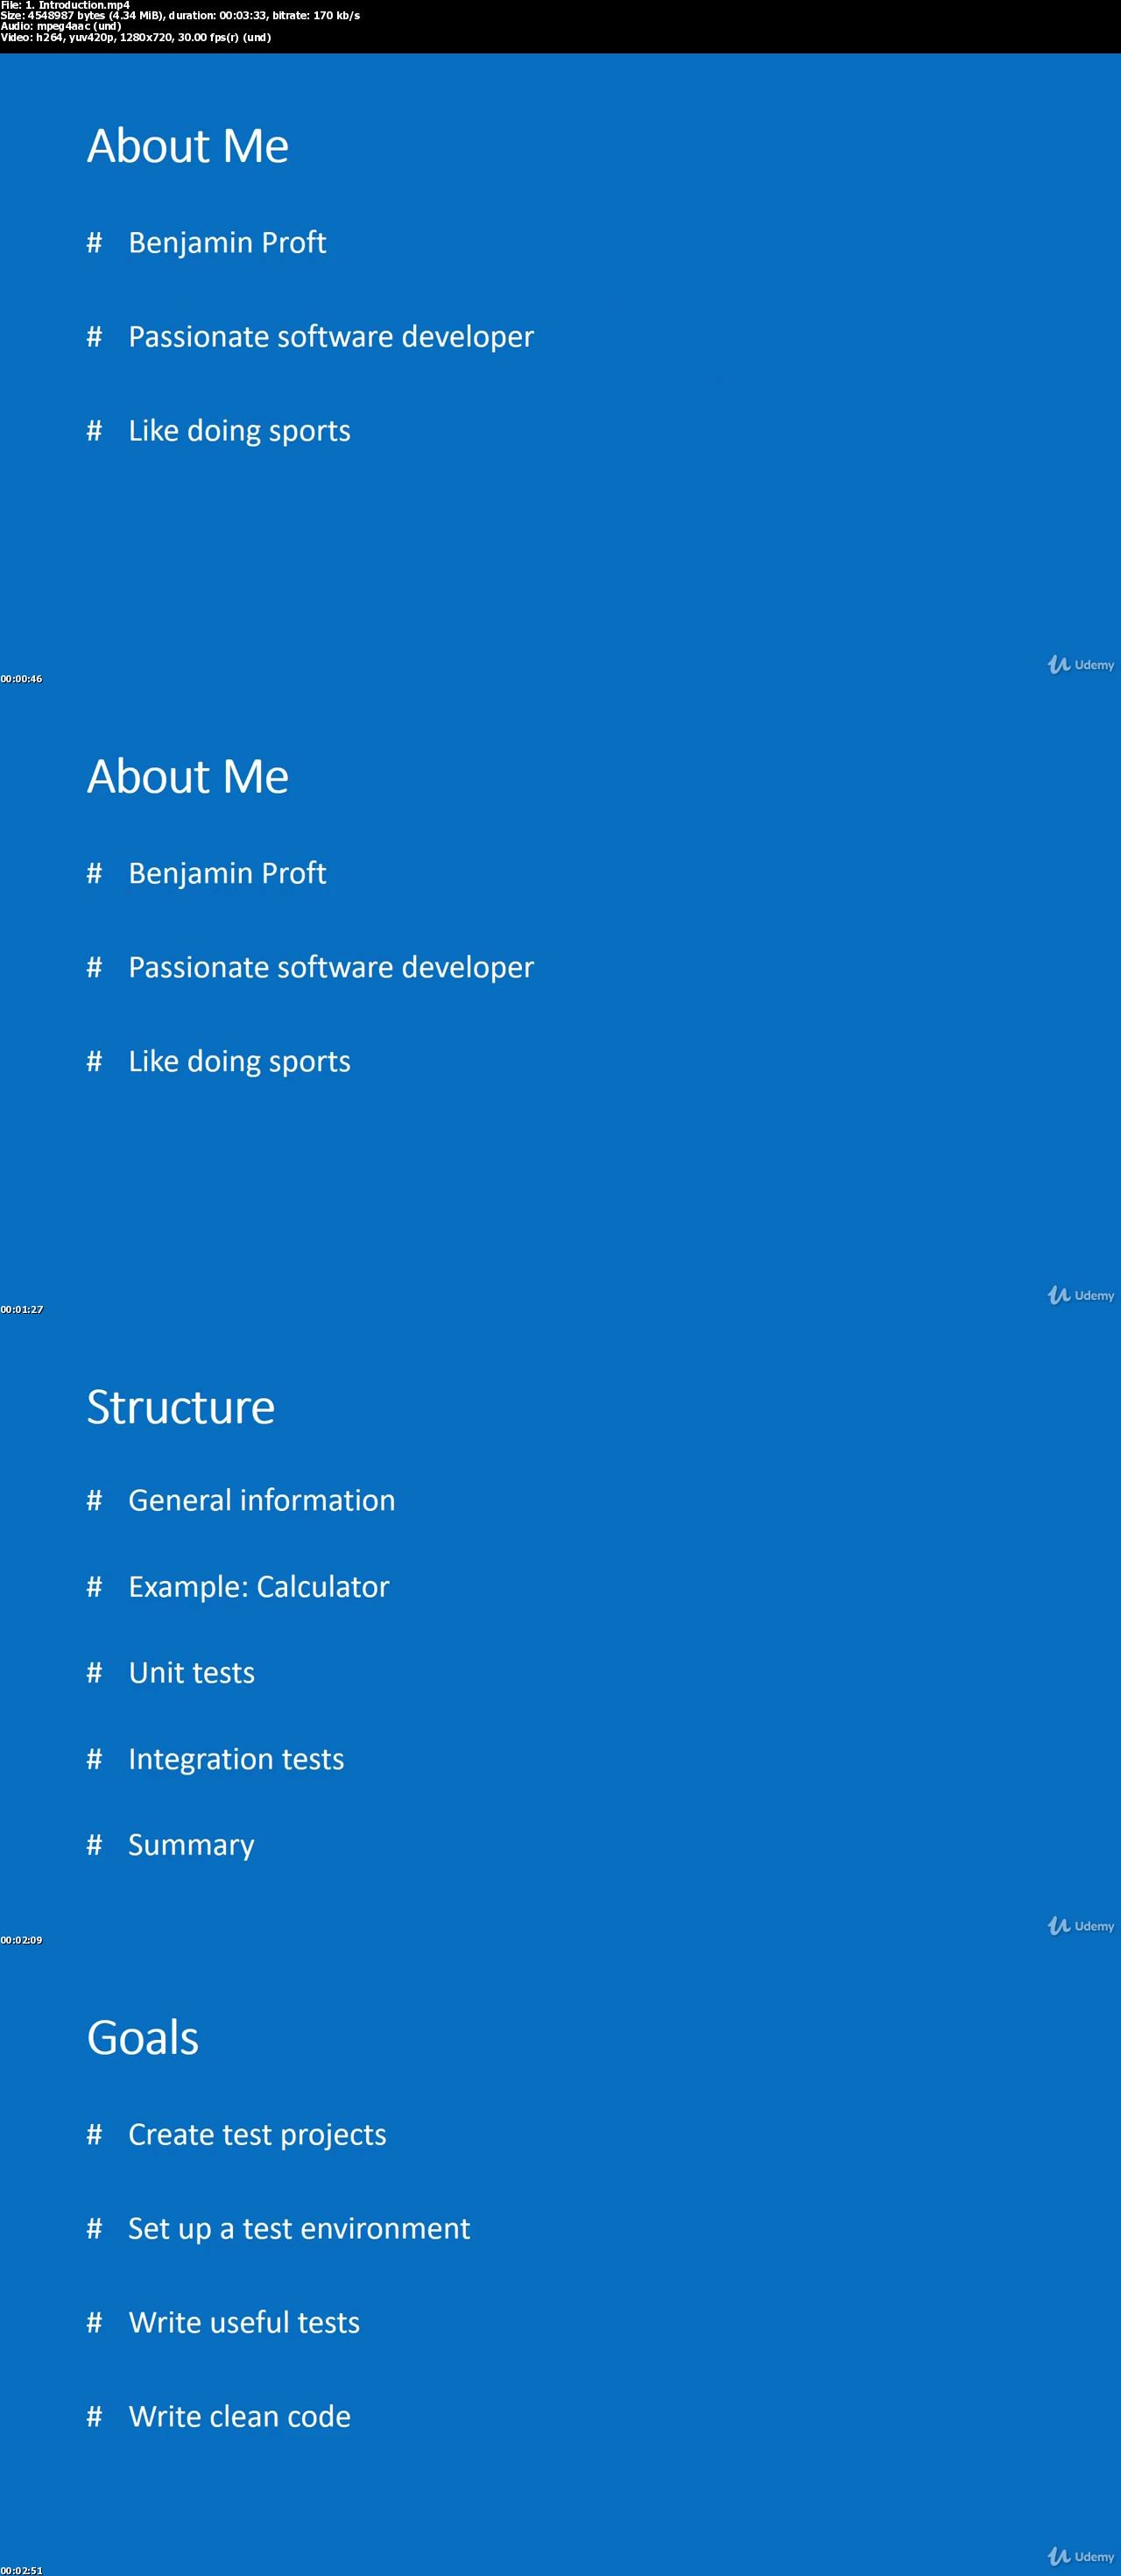Click the 00:02:51 frame timestamp

tap(21, 2570)
